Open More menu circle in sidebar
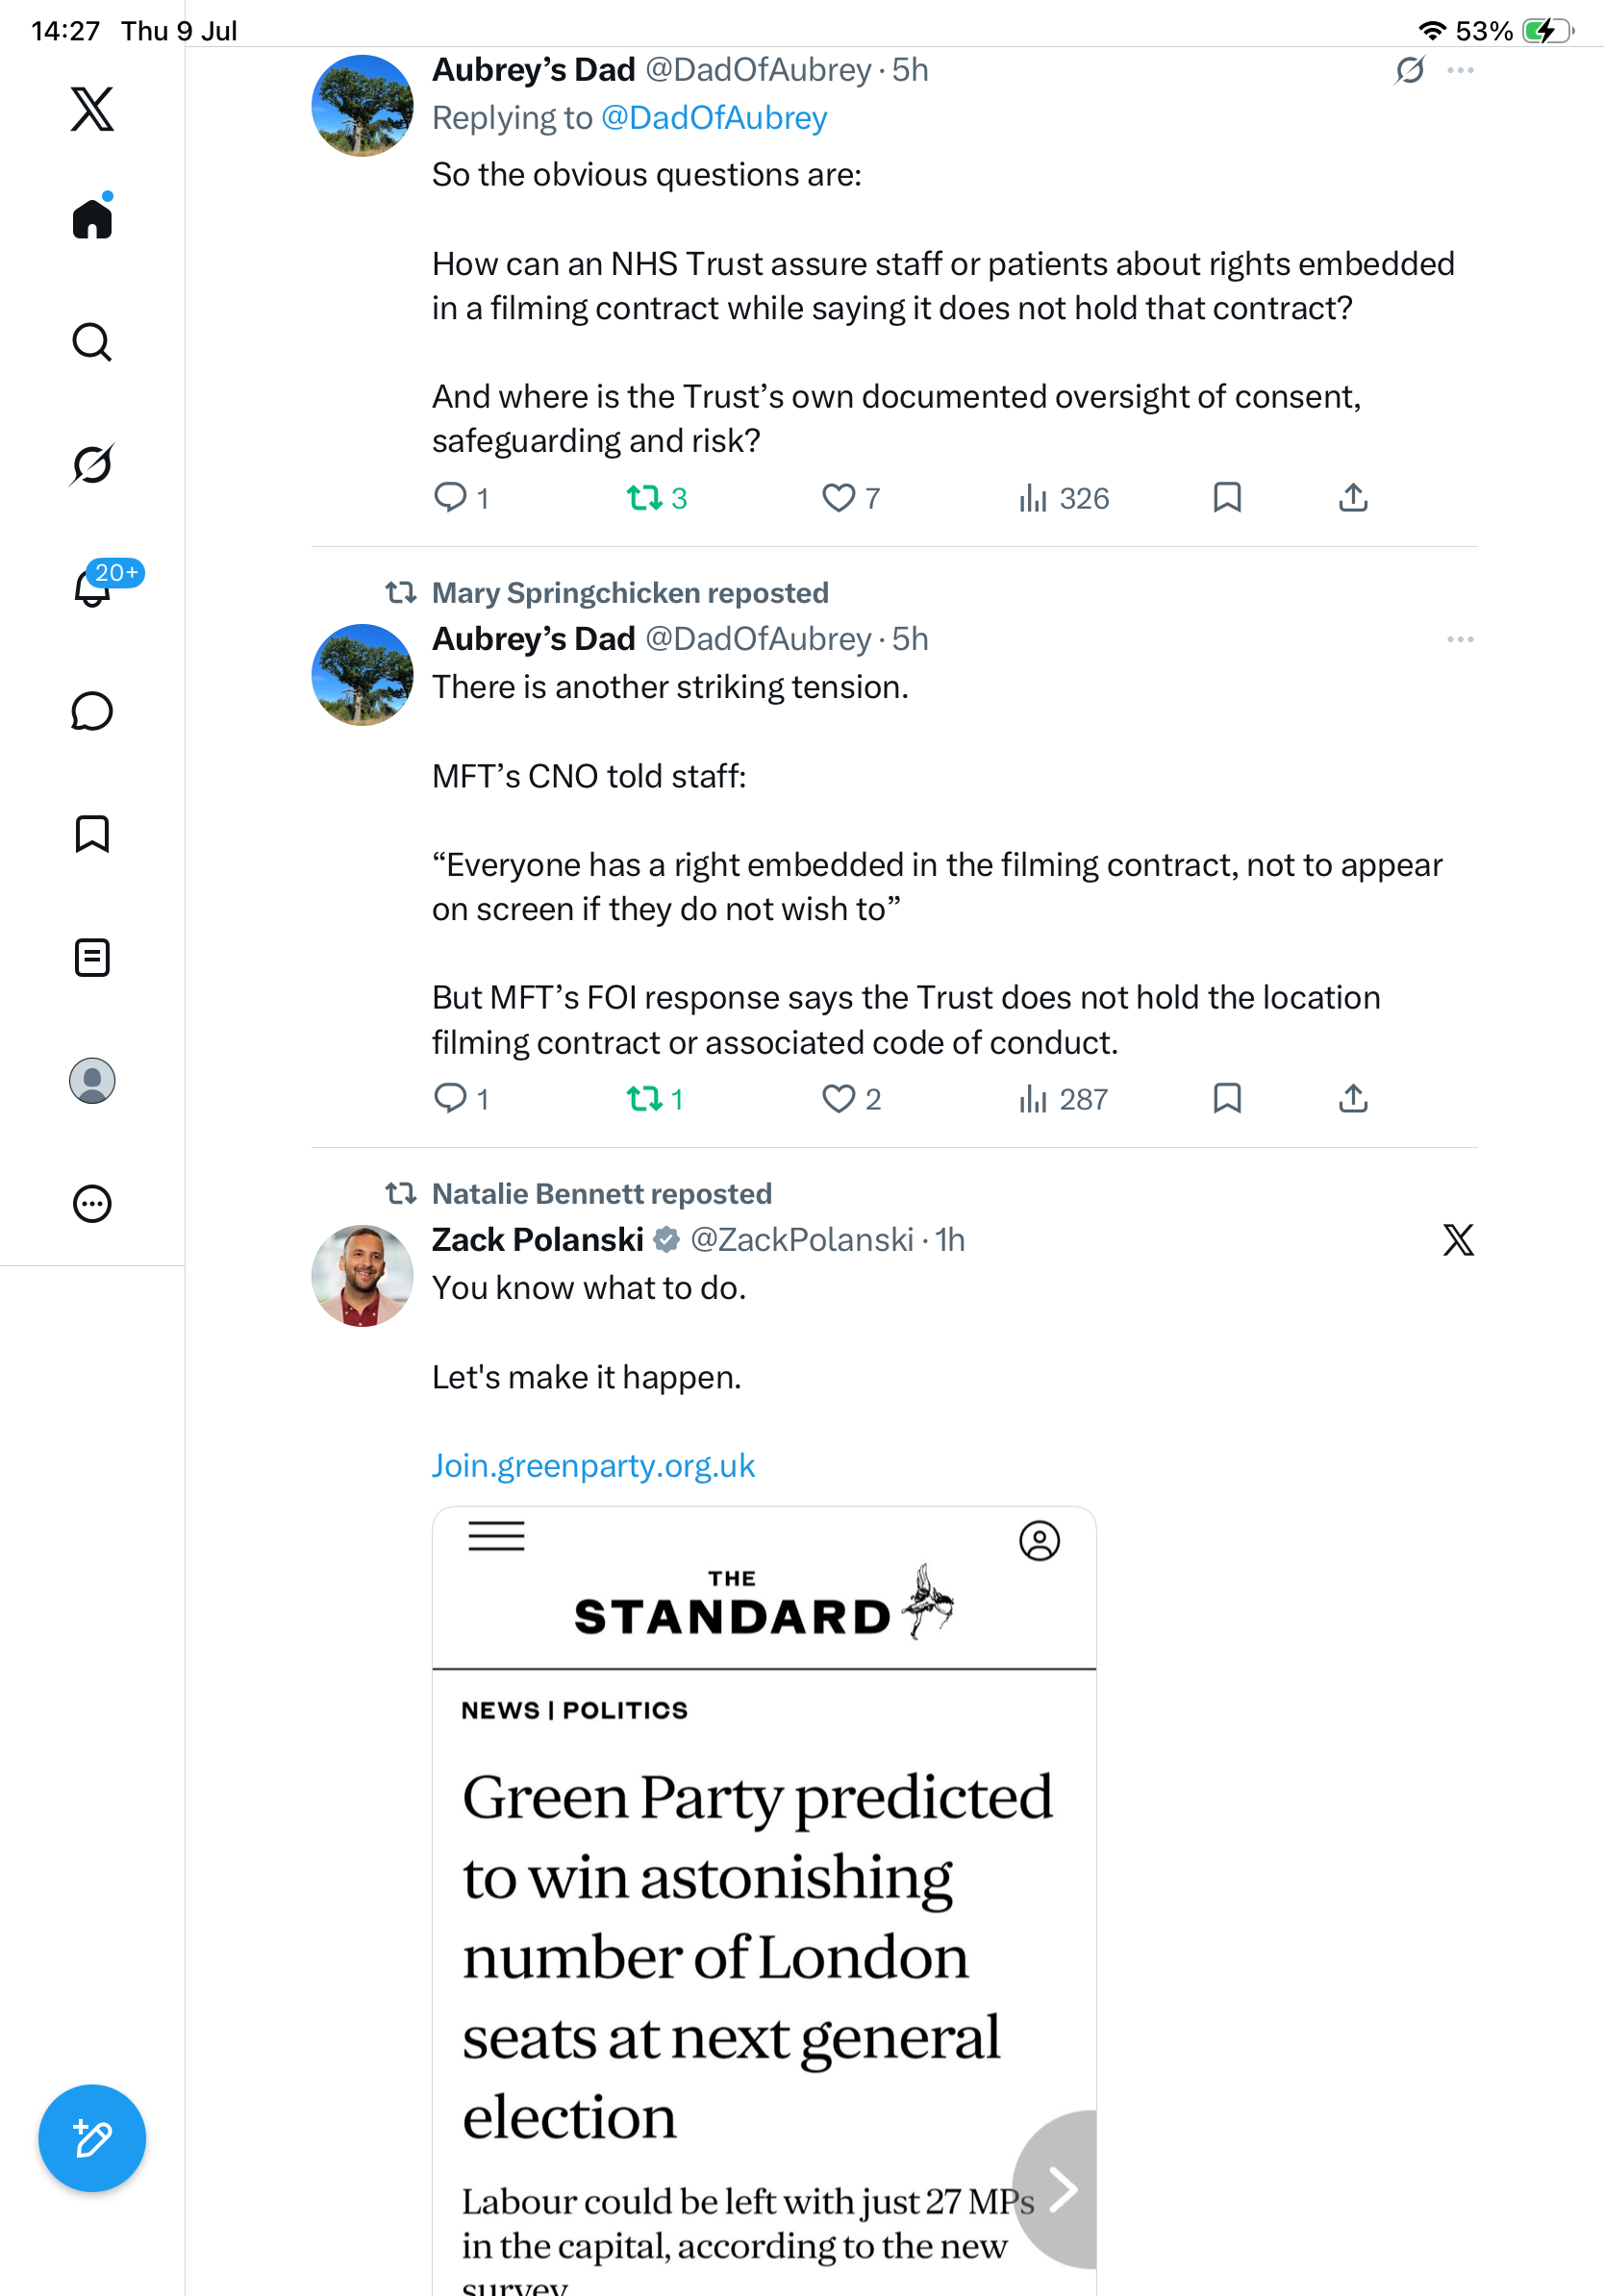The image size is (1604, 2296). [92, 1204]
